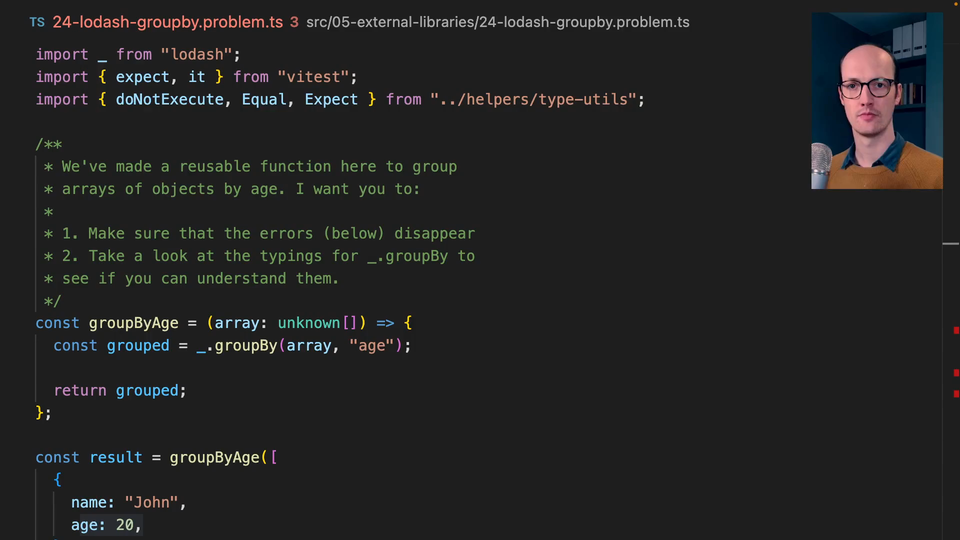Click the groupByAge constant declaration name
This screenshot has width=960, height=540.
(133, 323)
